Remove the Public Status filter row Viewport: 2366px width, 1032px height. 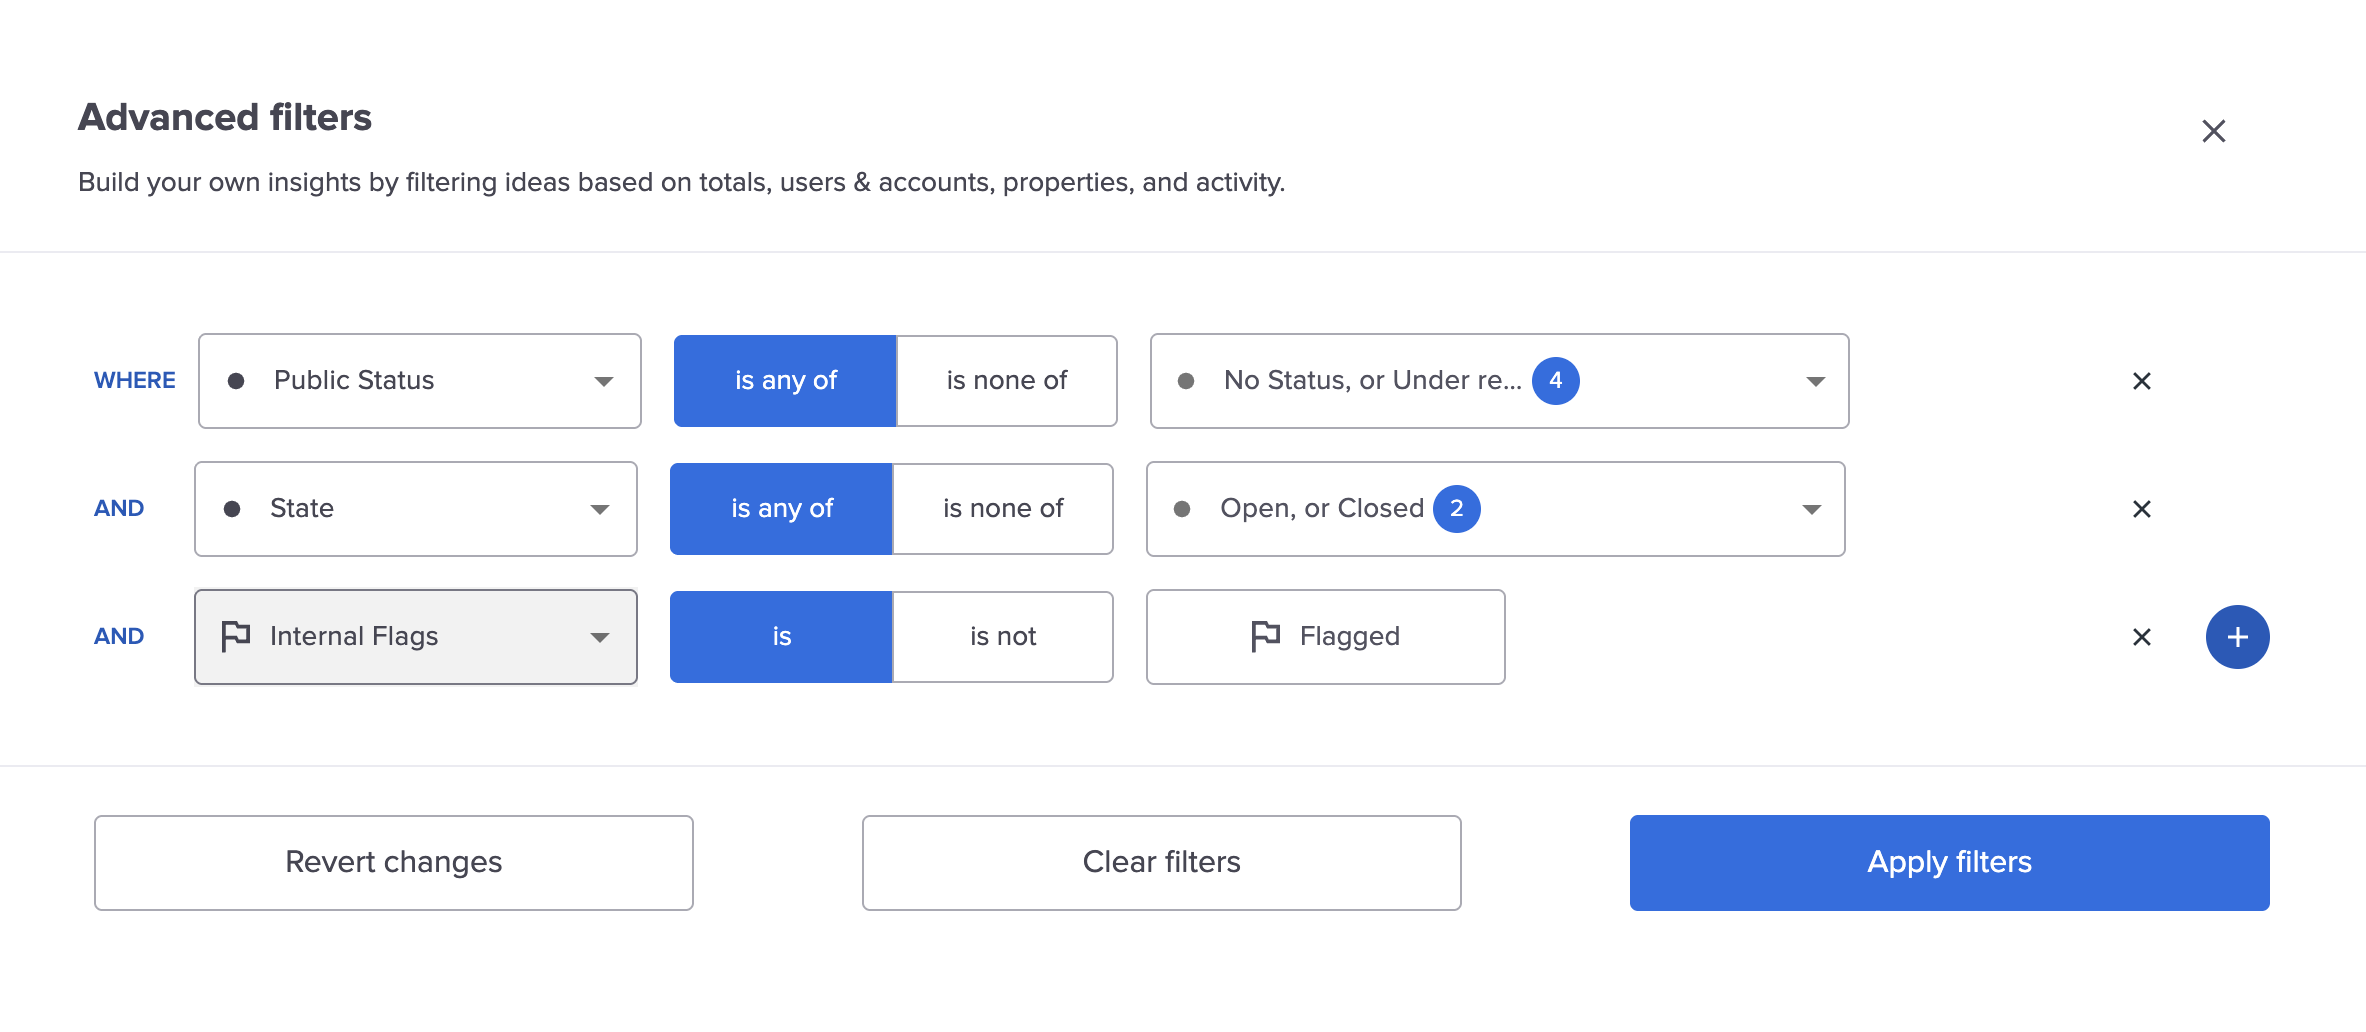click(2141, 381)
